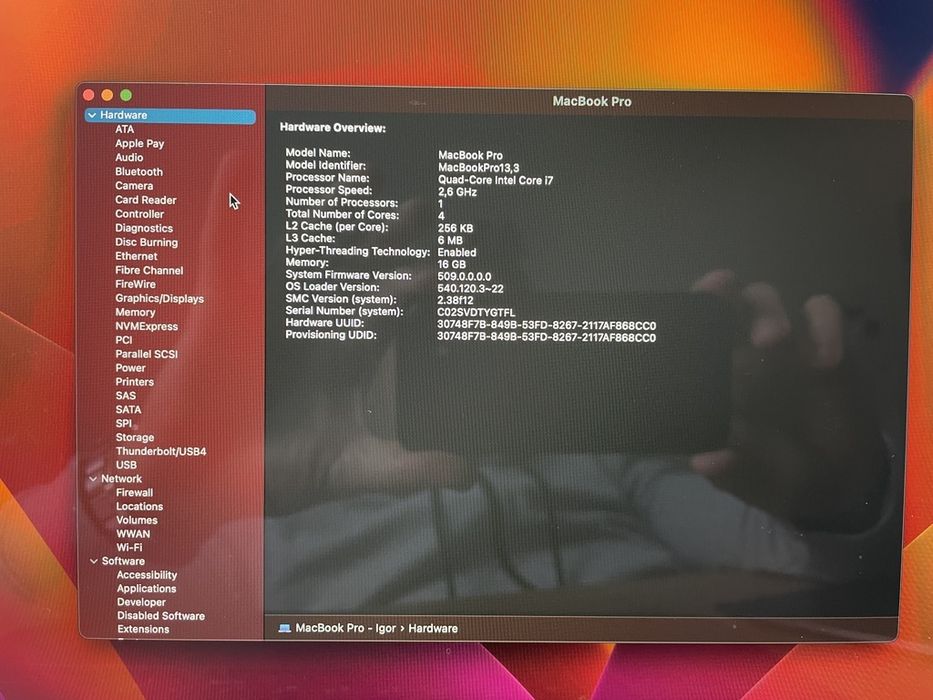
Task: Open USB device tree entry
Action: [126, 465]
